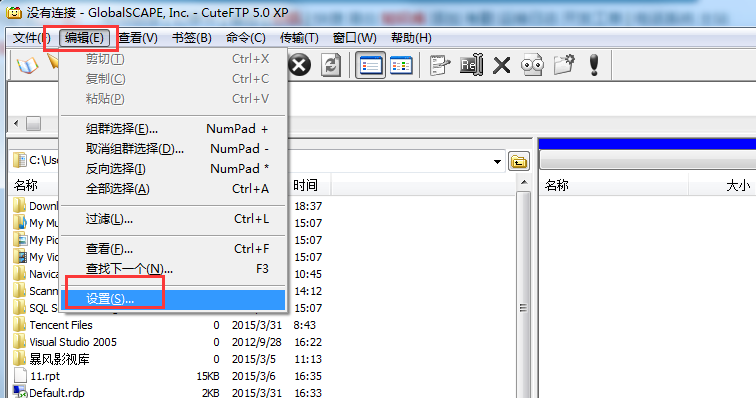Click the New folder toolbar icon
Screen dimensions: 756x398
(564, 65)
